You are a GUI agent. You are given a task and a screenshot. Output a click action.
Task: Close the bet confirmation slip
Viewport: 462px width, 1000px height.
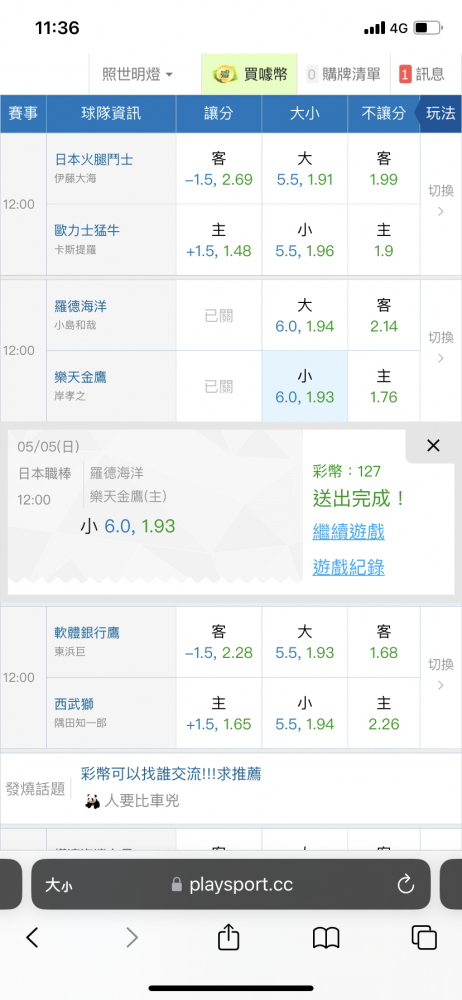click(433, 446)
